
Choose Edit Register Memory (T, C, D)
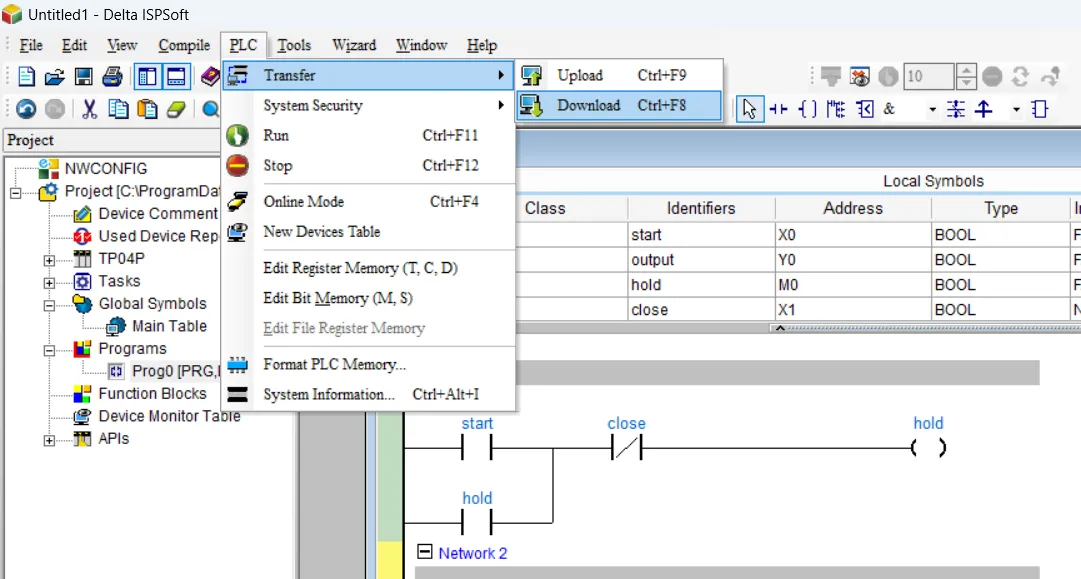click(x=368, y=267)
